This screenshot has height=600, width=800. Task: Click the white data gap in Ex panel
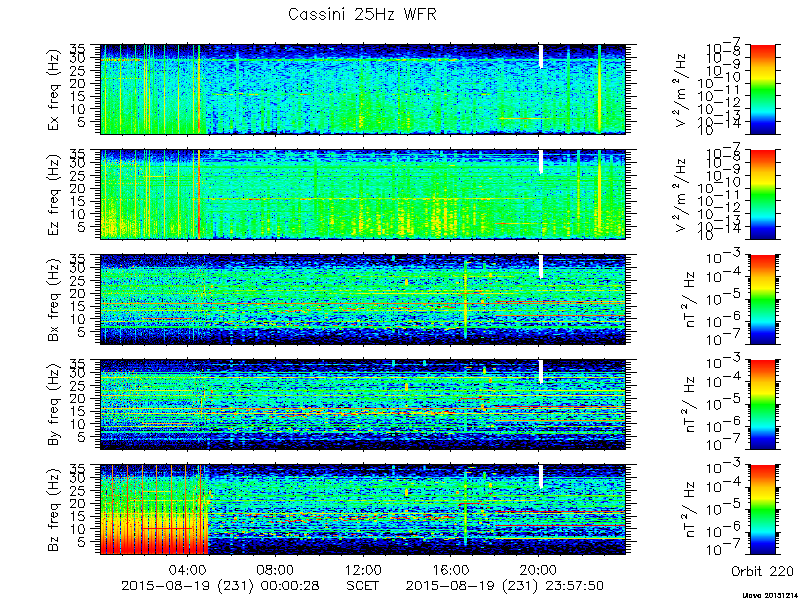click(541, 56)
